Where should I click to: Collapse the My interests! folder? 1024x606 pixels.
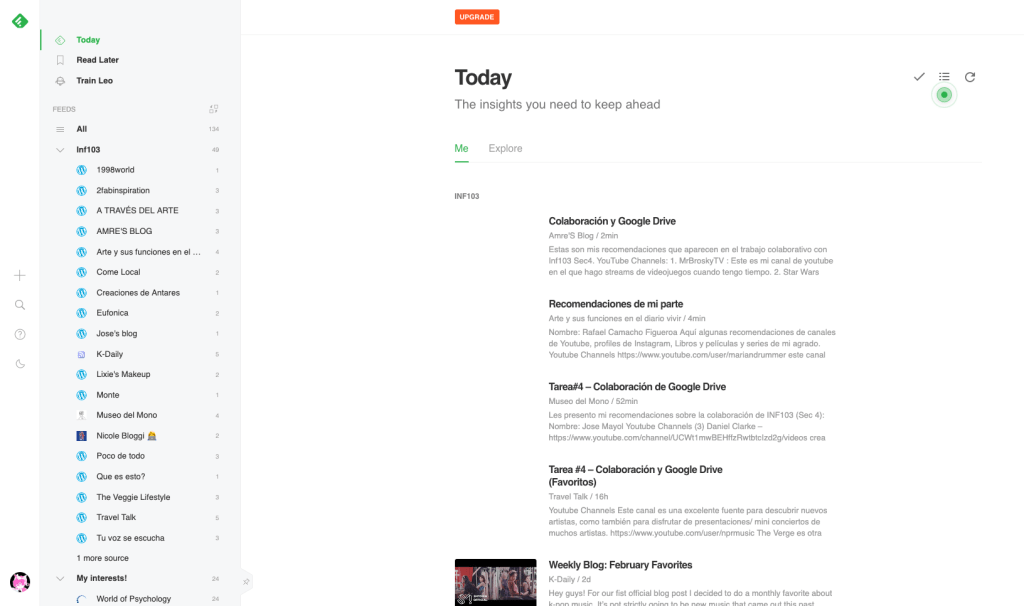[x=60, y=579]
